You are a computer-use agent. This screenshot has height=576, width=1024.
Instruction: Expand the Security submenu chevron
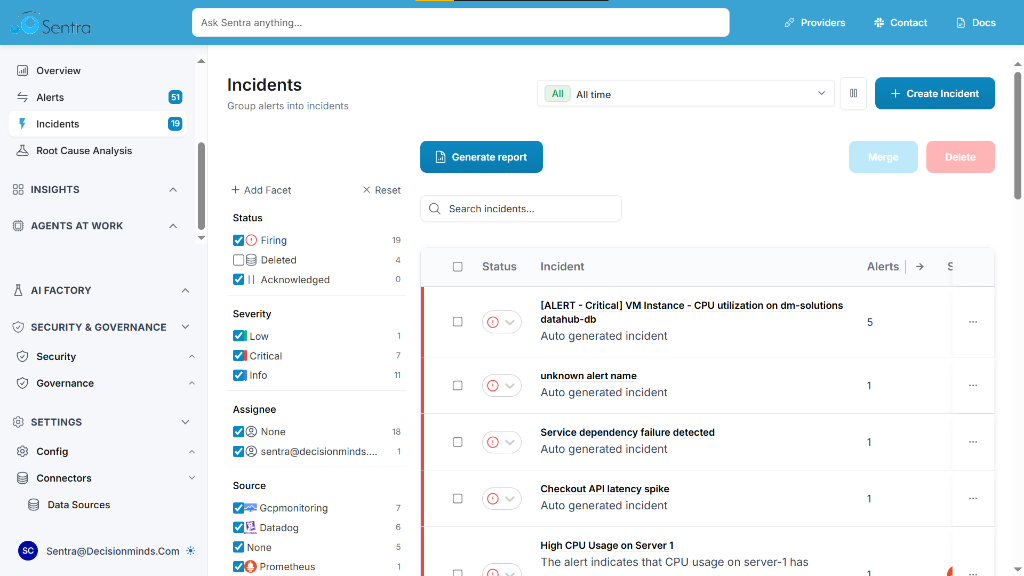pyautogui.click(x=191, y=357)
